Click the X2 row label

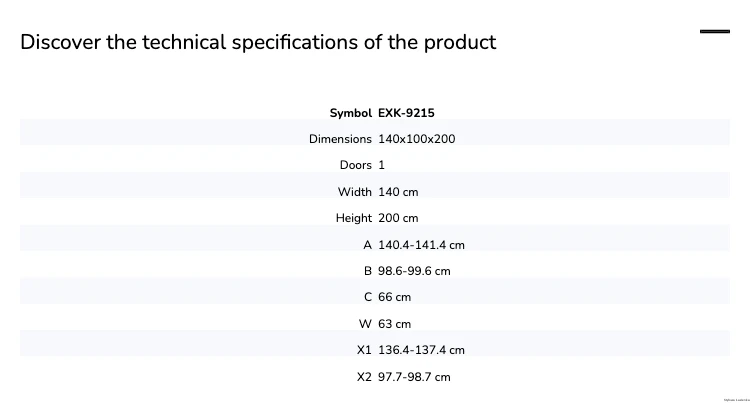click(364, 377)
